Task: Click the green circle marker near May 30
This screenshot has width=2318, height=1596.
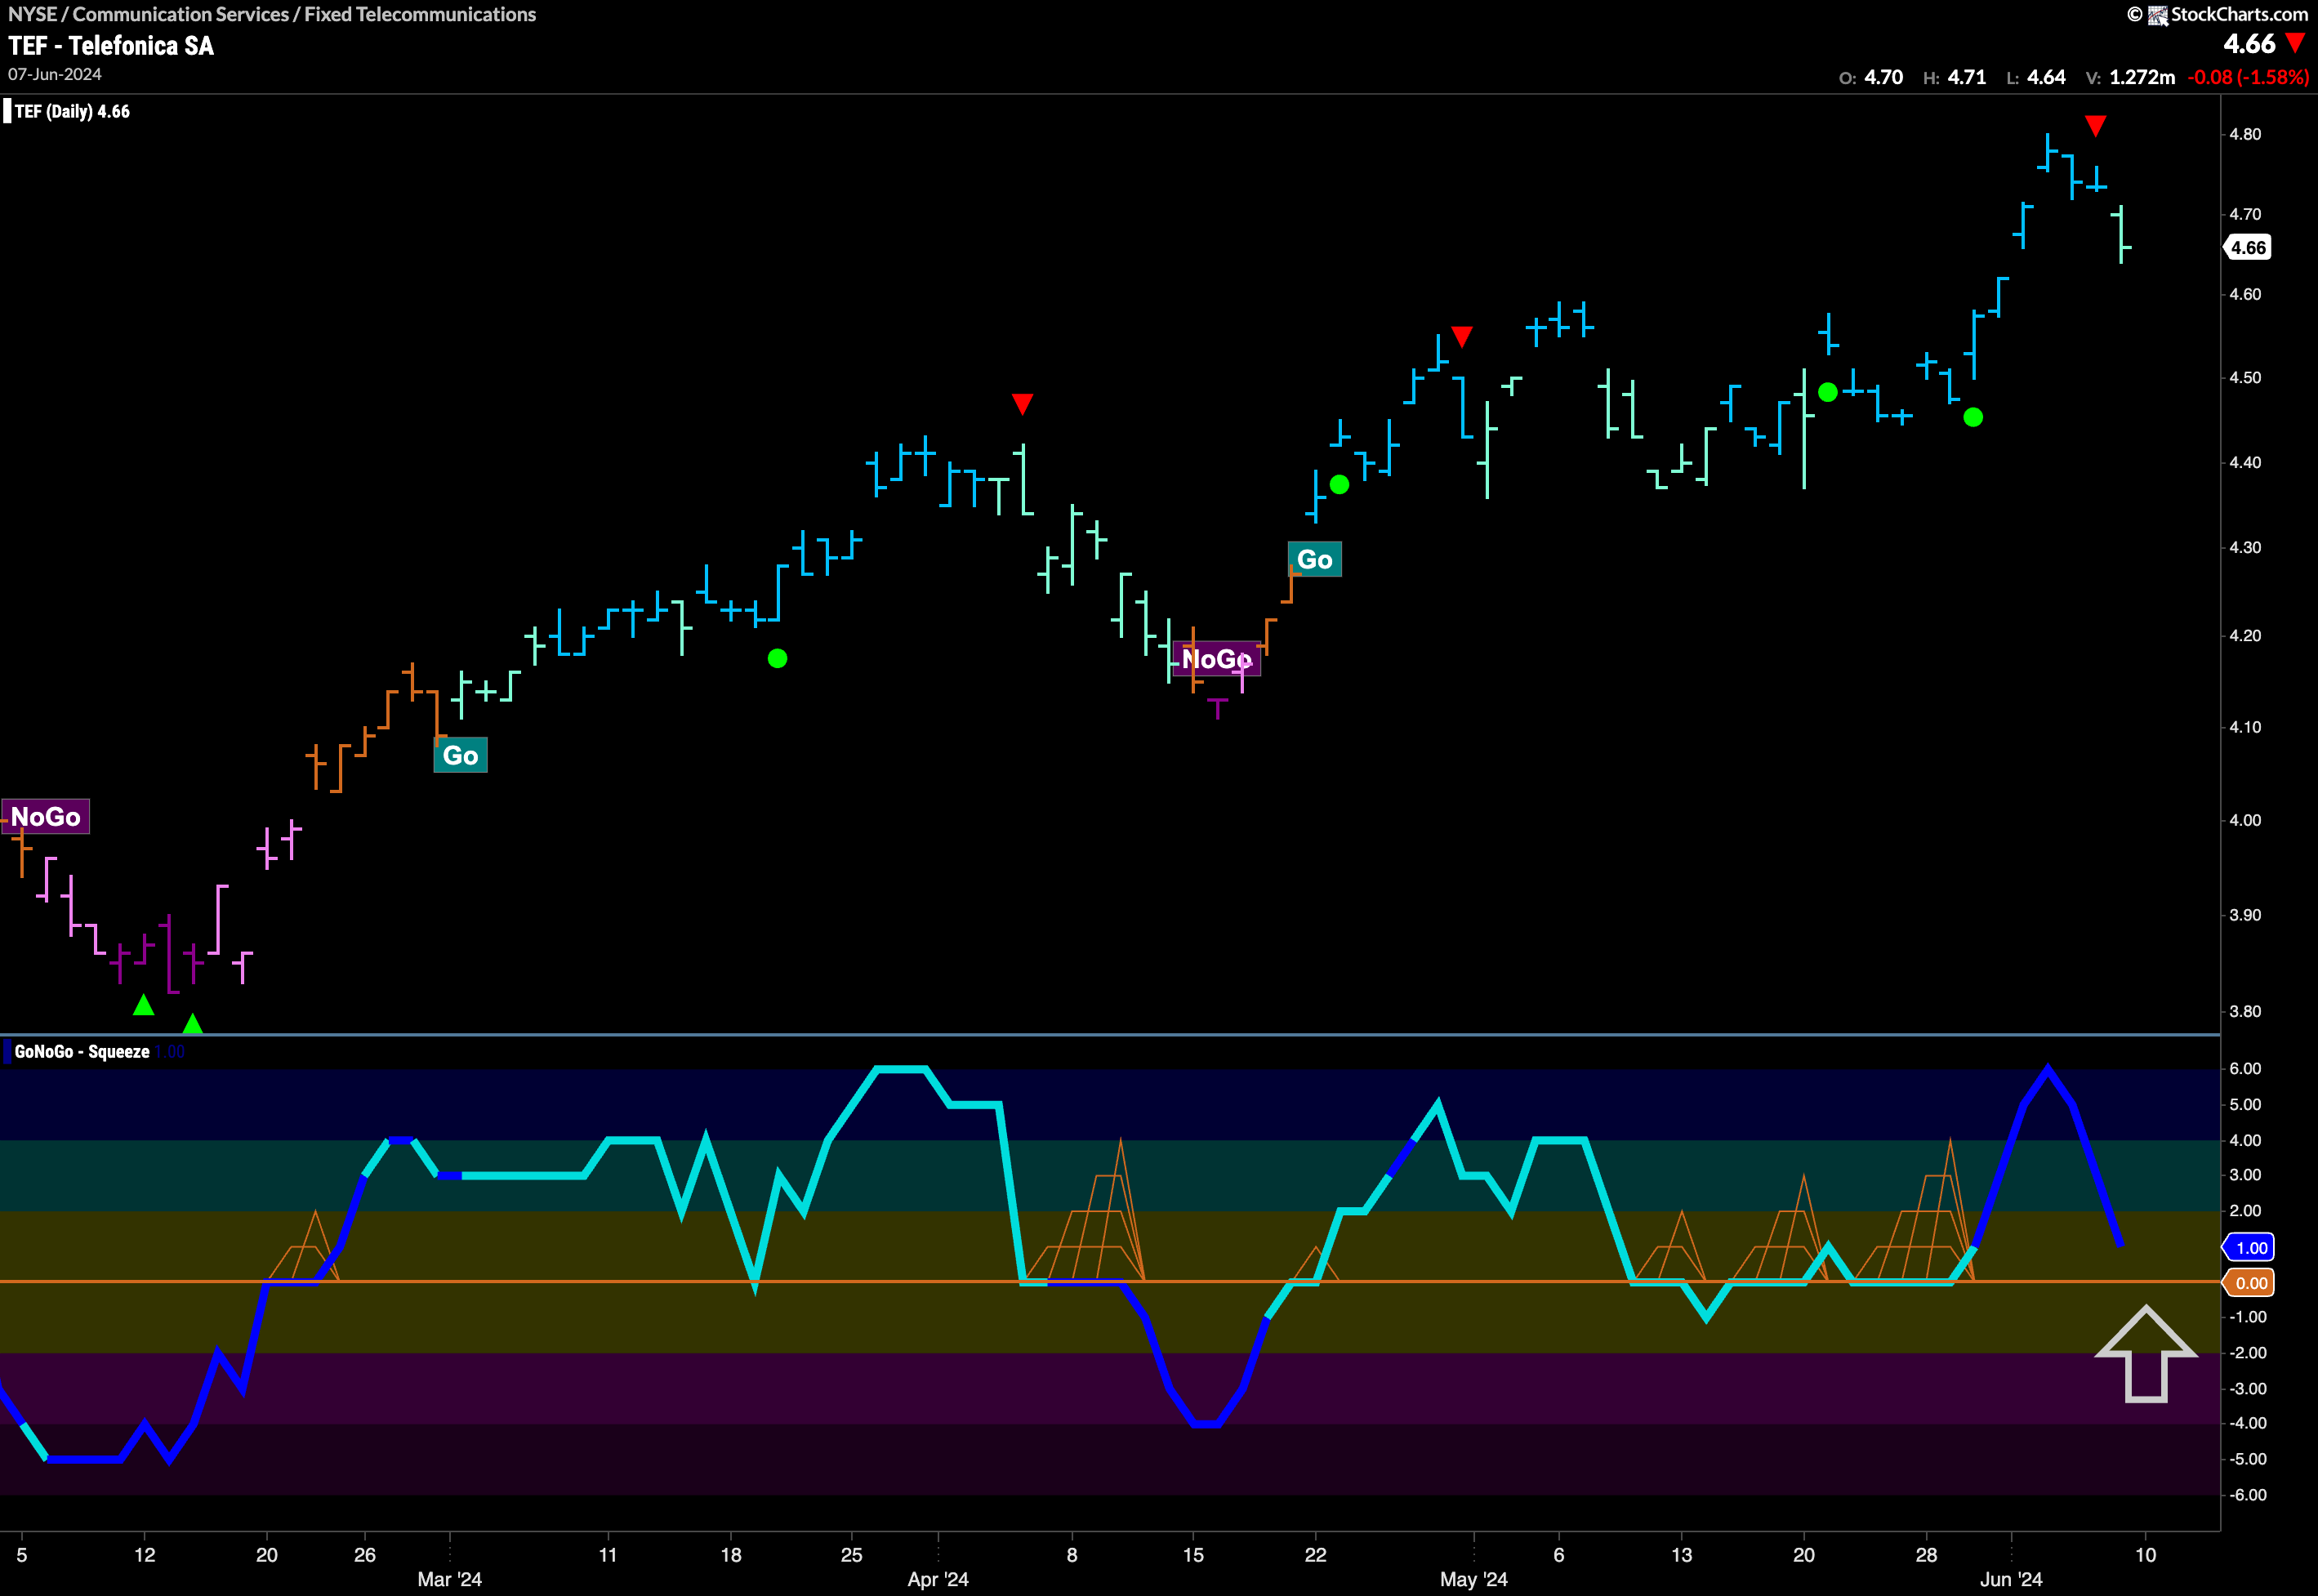Action: pyautogui.click(x=1973, y=417)
